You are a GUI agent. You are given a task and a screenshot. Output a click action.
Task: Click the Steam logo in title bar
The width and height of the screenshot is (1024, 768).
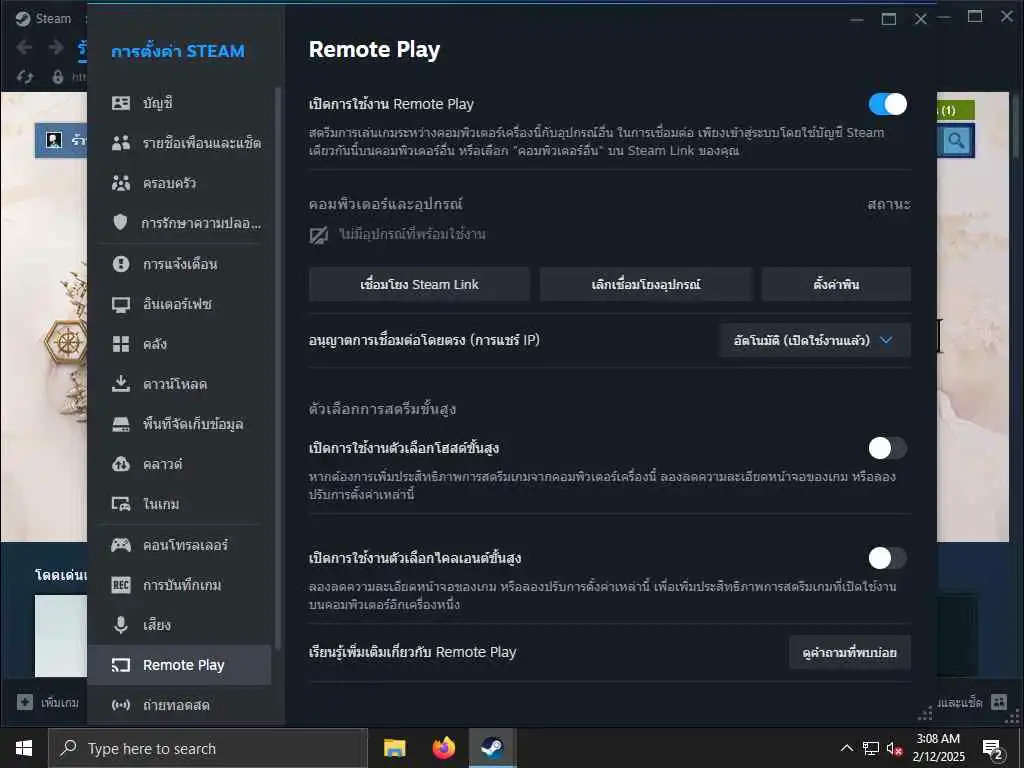pos(24,18)
